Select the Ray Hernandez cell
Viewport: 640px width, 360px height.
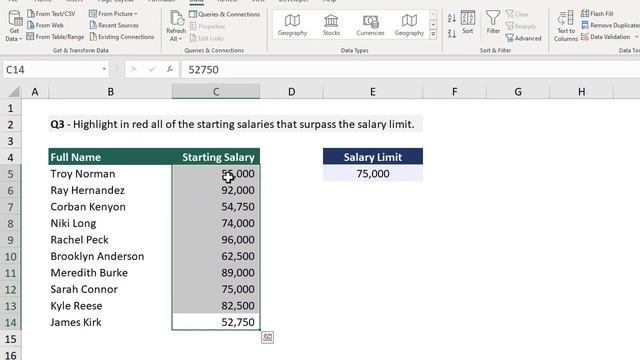point(110,190)
